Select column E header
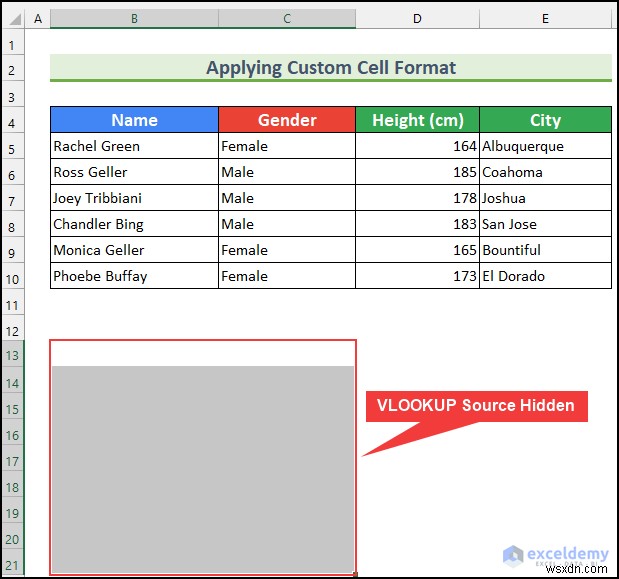This screenshot has width=619, height=579. 546,19
